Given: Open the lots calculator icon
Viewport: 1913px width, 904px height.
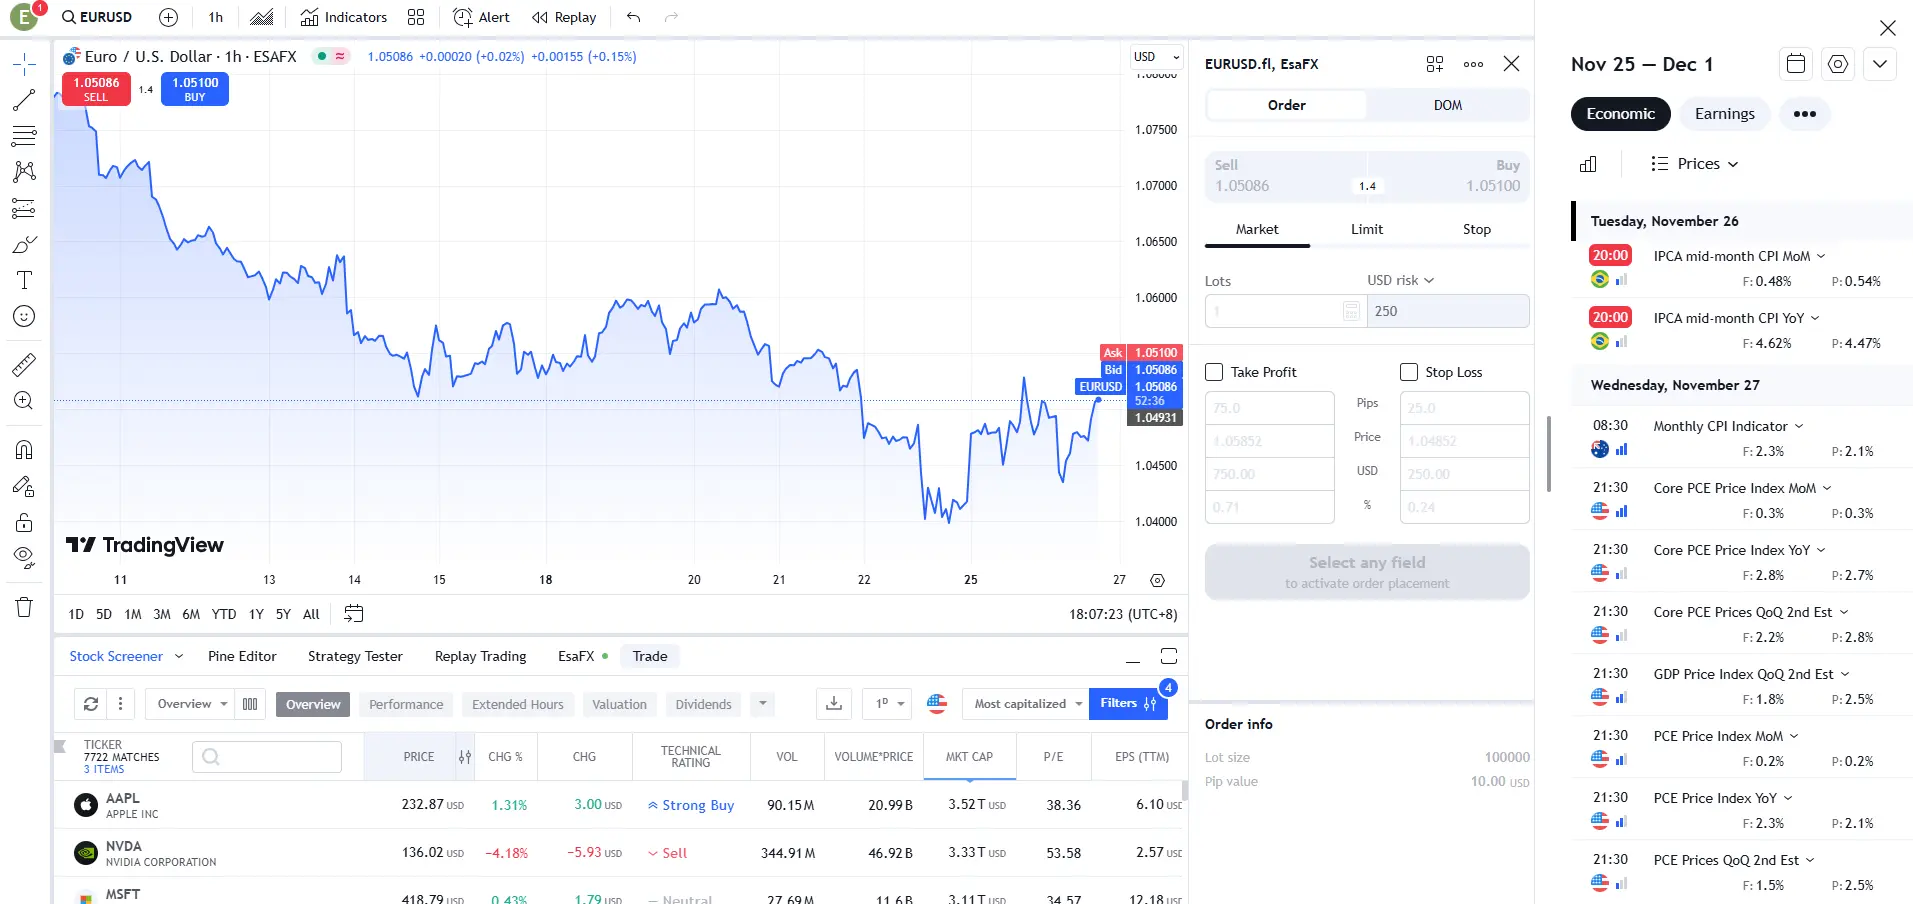Looking at the screenshot, I should point(1351,311).
